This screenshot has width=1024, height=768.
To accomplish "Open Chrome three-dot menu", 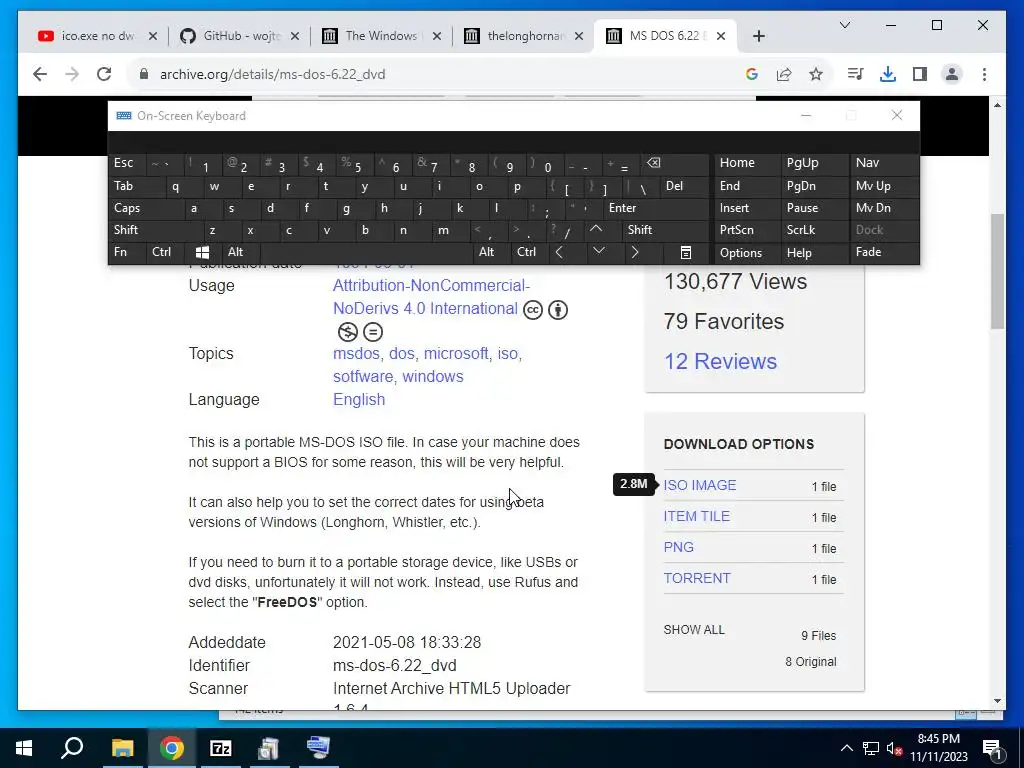I will click(984, 74).
